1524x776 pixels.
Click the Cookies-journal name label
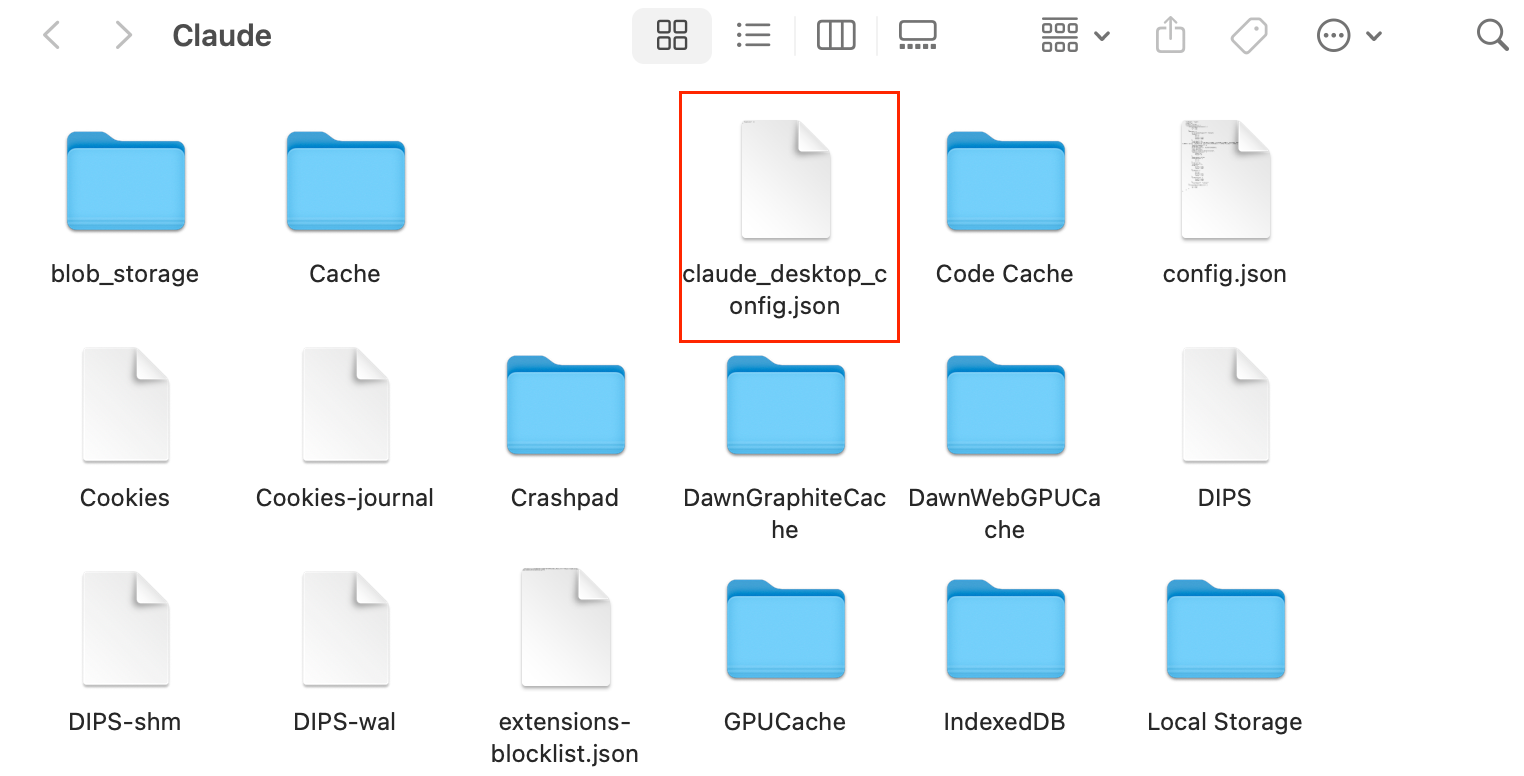[x=345, y=498]
